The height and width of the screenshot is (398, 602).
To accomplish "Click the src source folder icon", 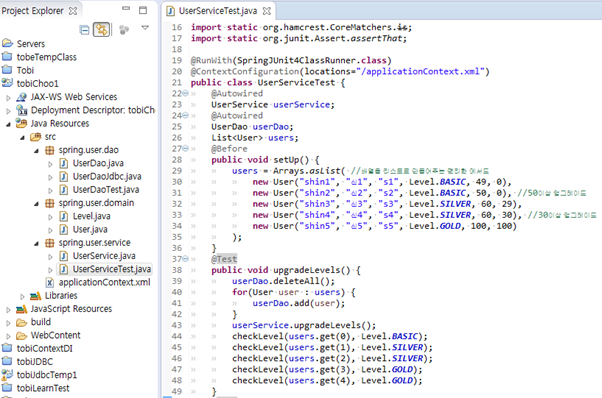I will click(x=36, y=137).
